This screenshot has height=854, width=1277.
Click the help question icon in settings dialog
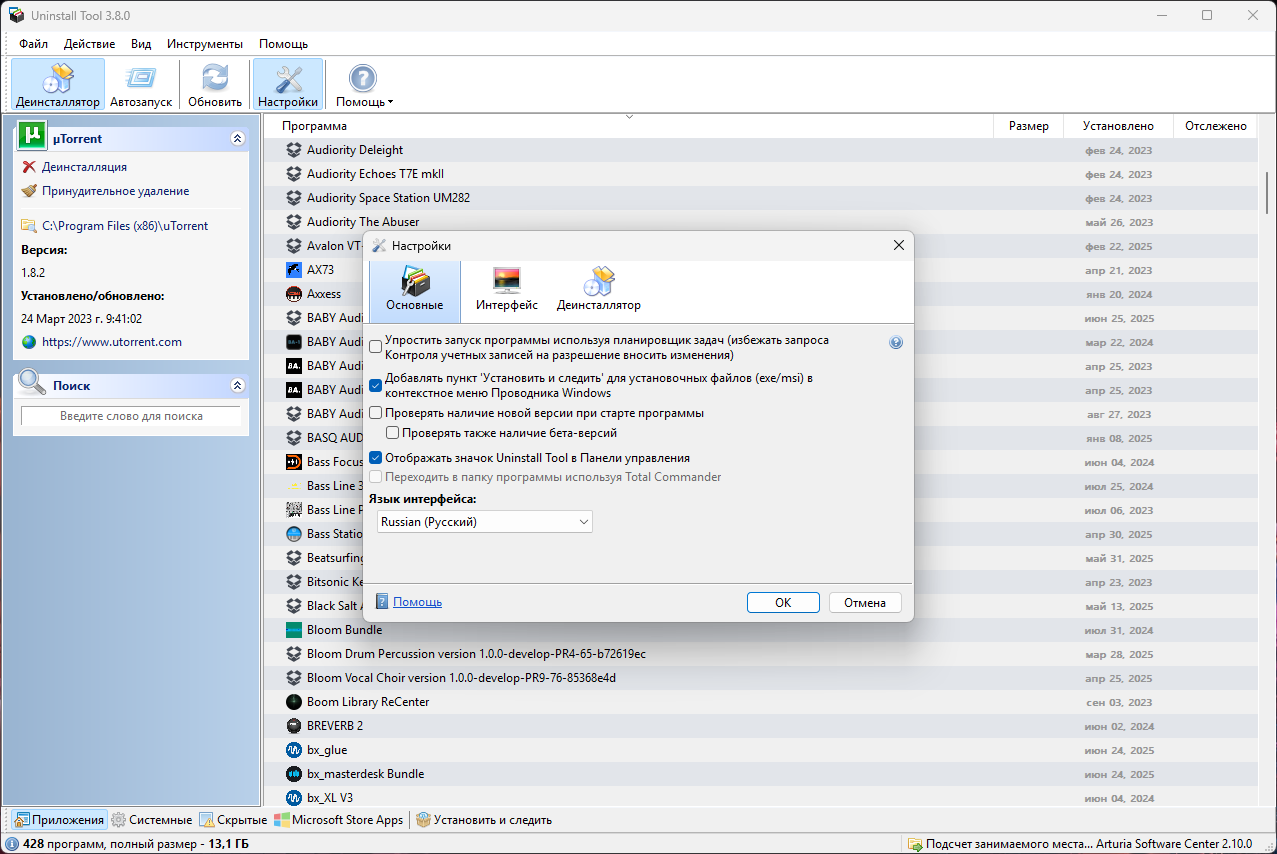[896, 342]
